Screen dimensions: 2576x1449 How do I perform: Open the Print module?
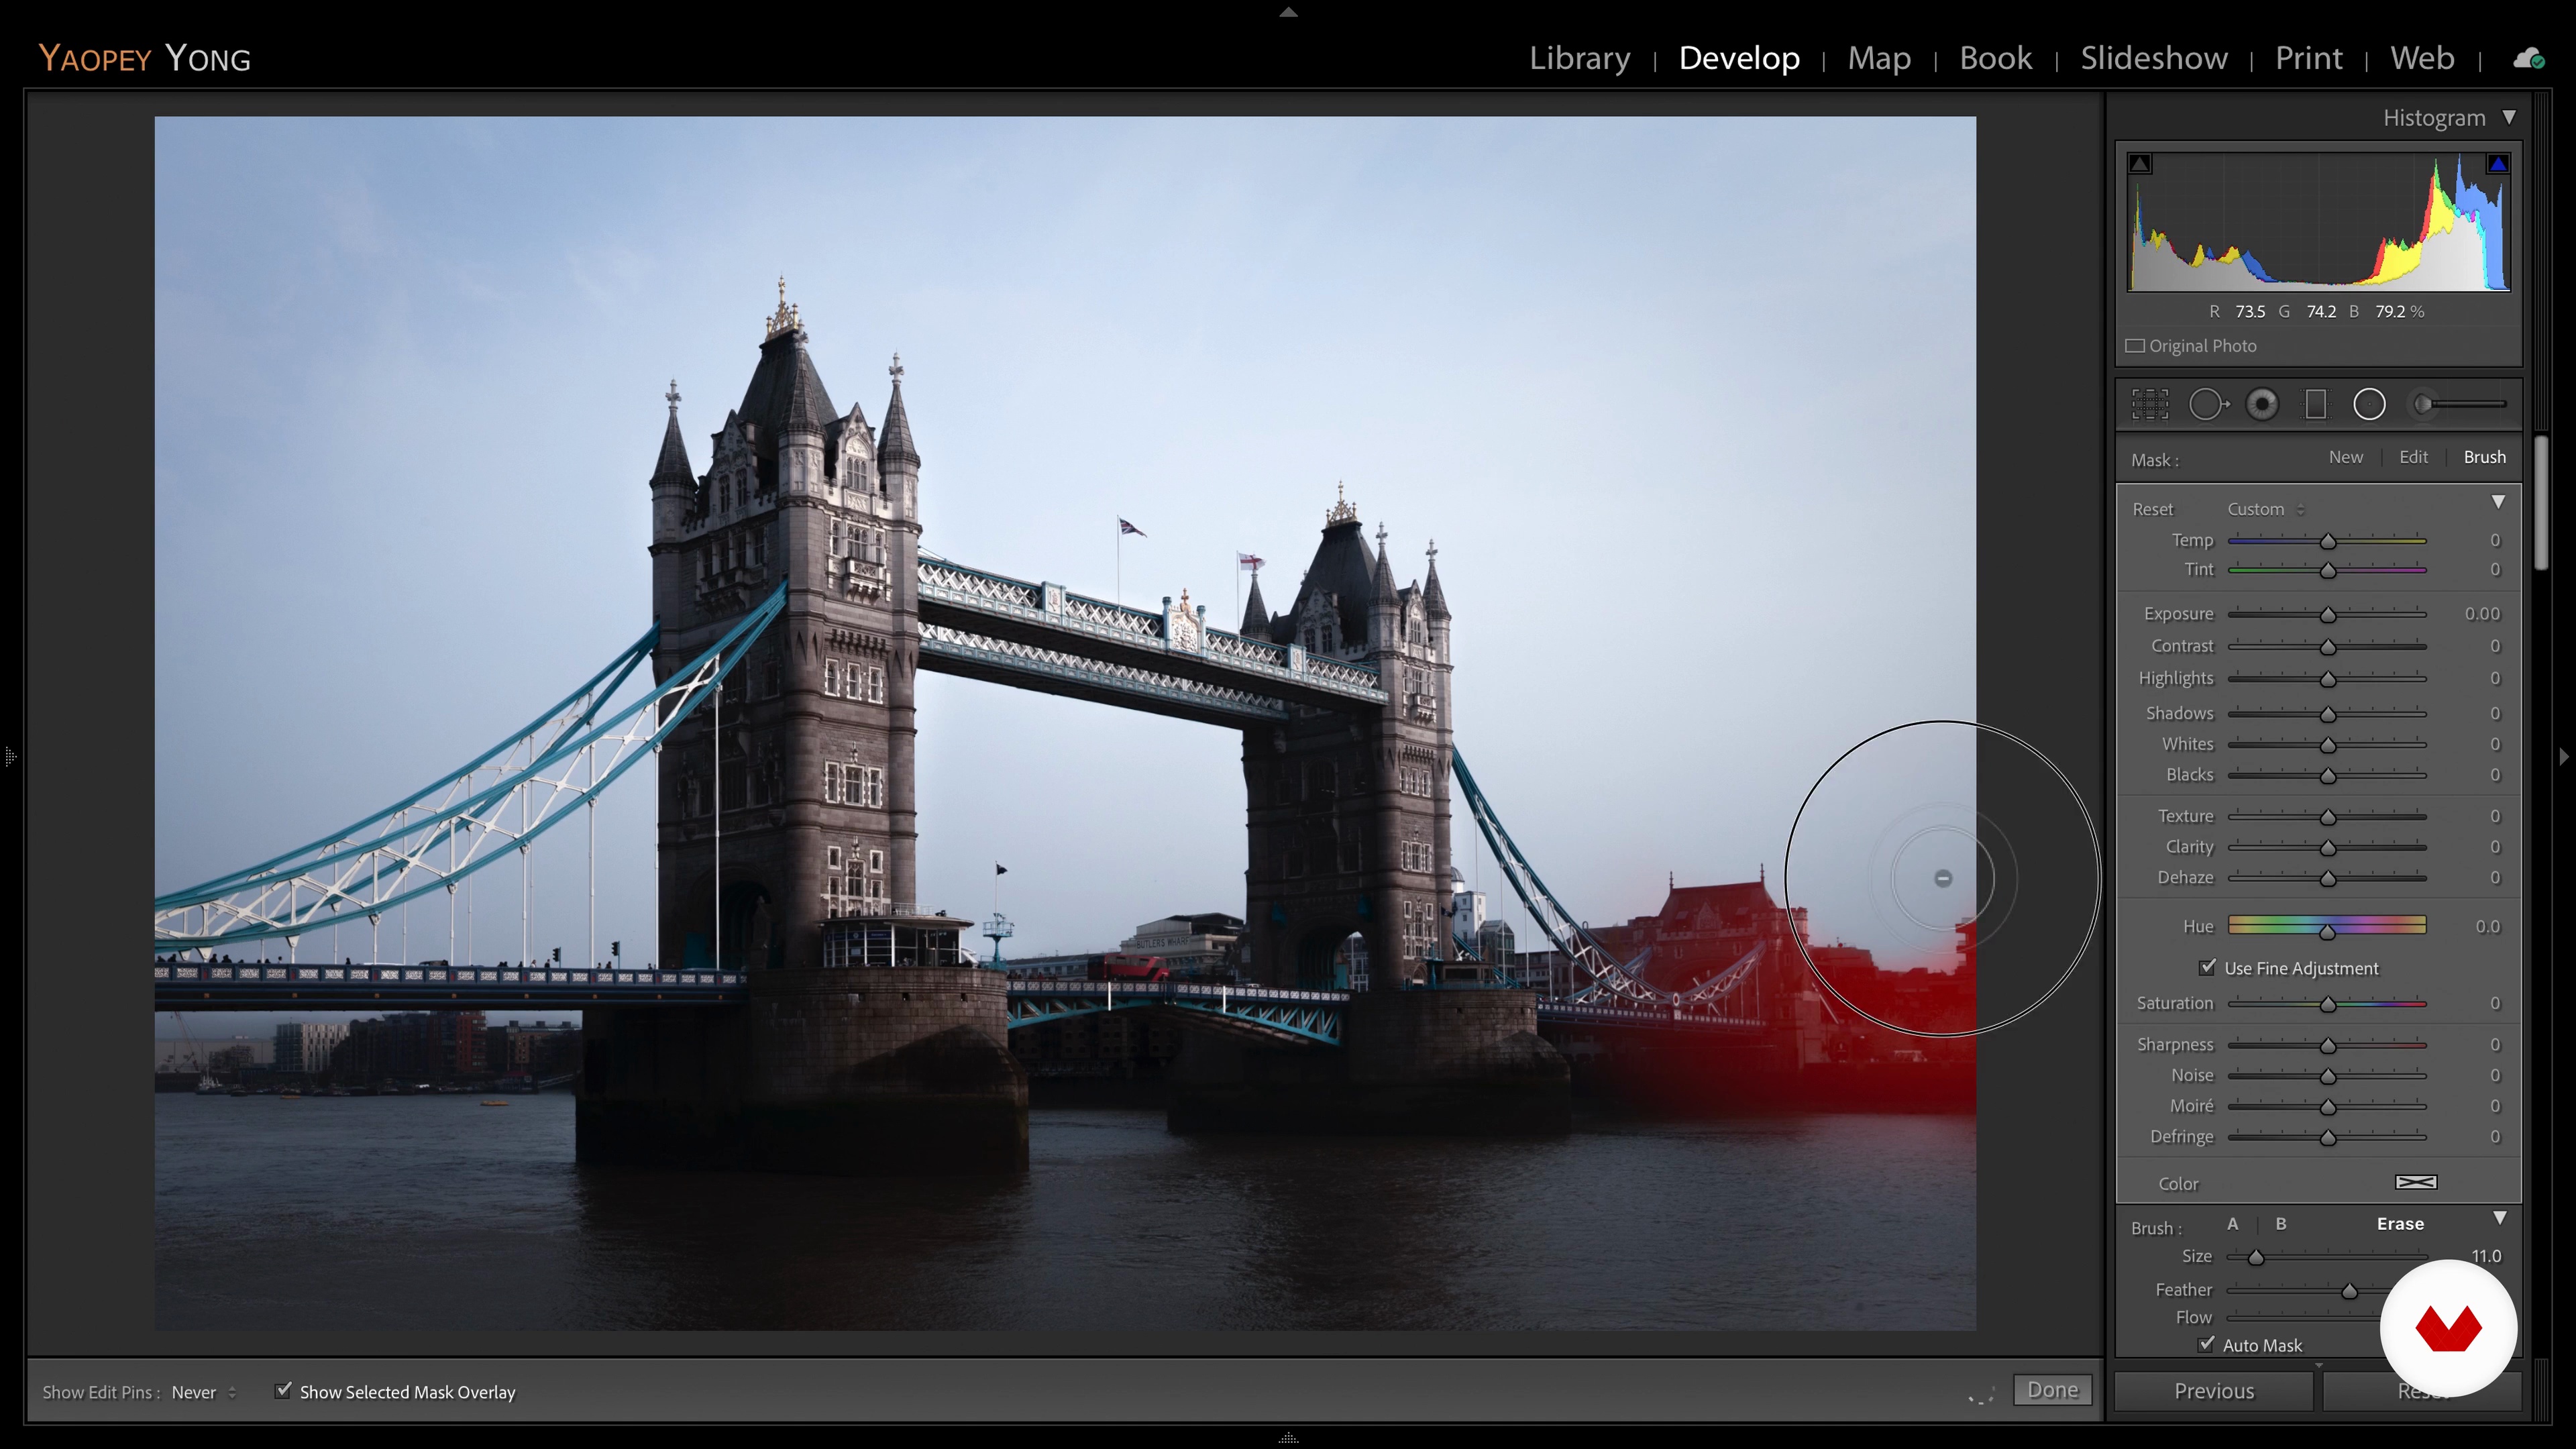[x=2308, y=58]
